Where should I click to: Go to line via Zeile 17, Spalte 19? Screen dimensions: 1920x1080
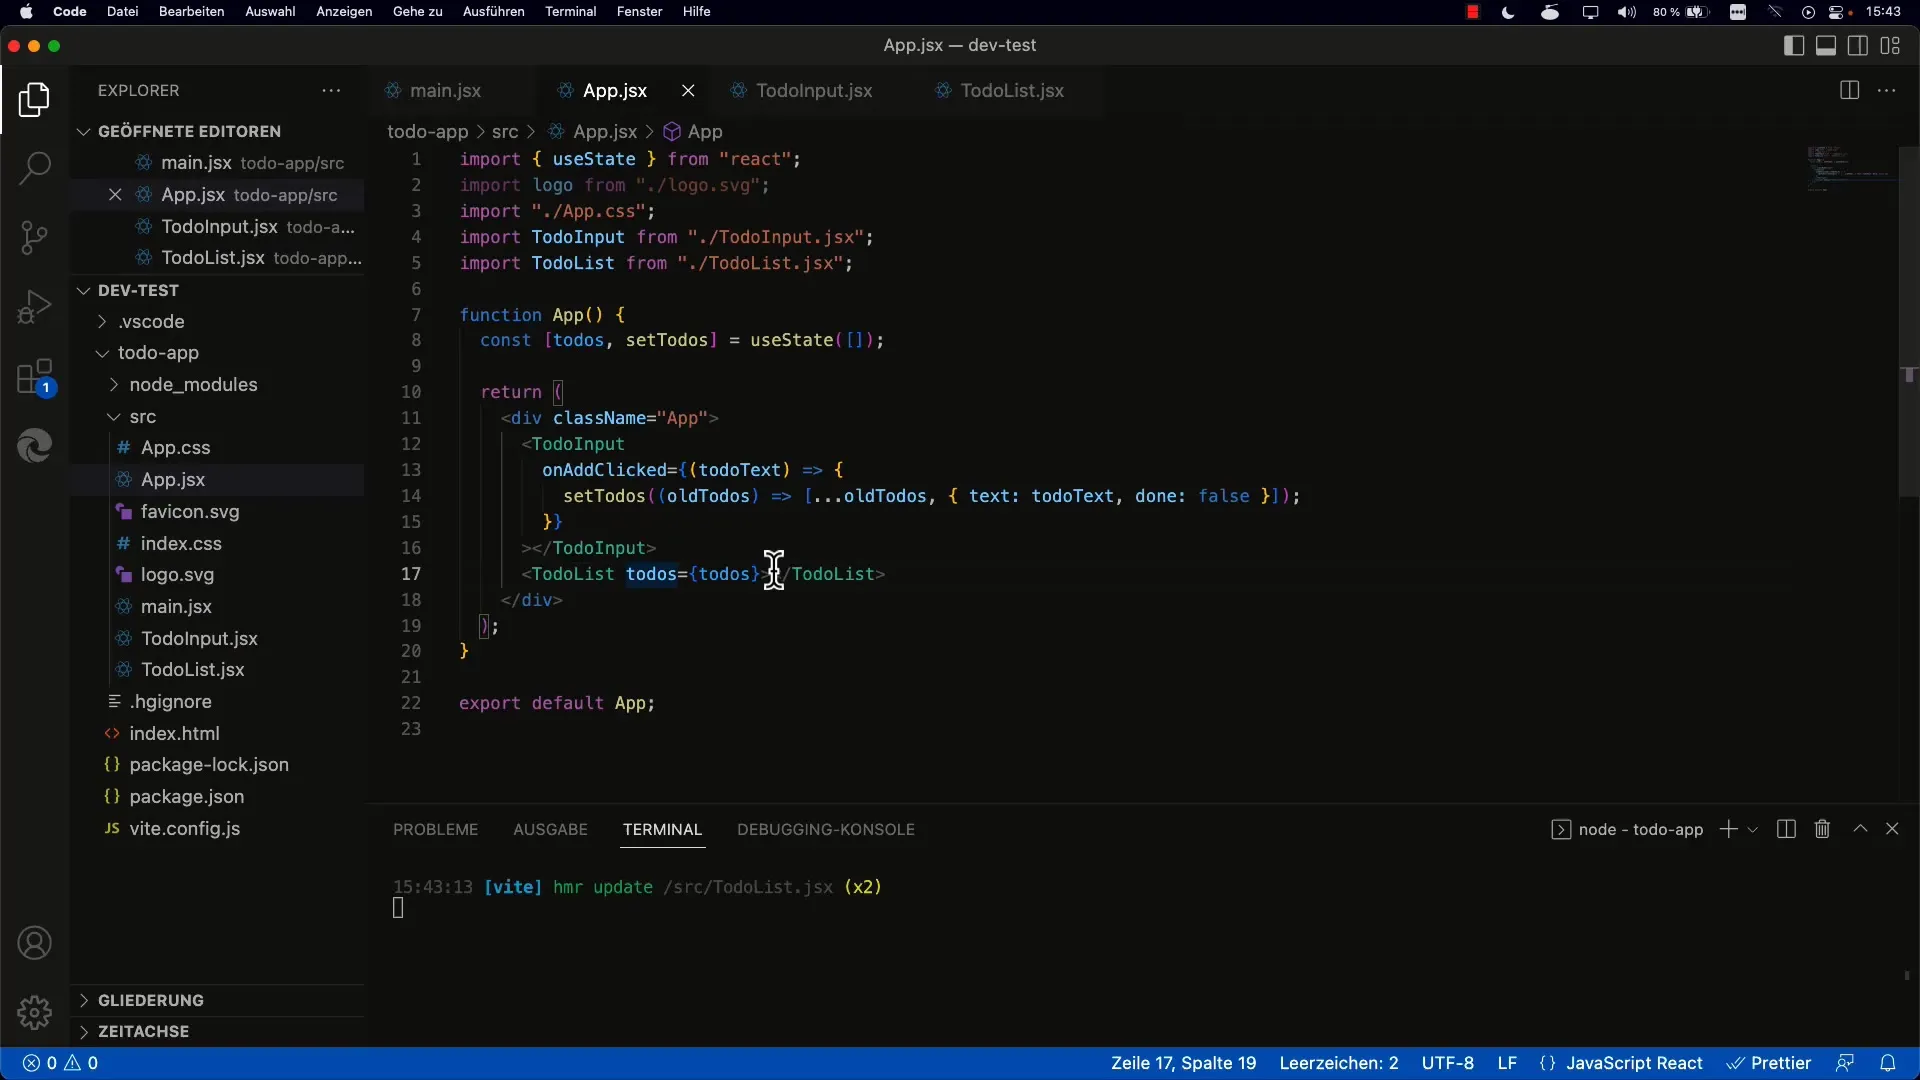pyautogui.click(x=1183, y=1063)
